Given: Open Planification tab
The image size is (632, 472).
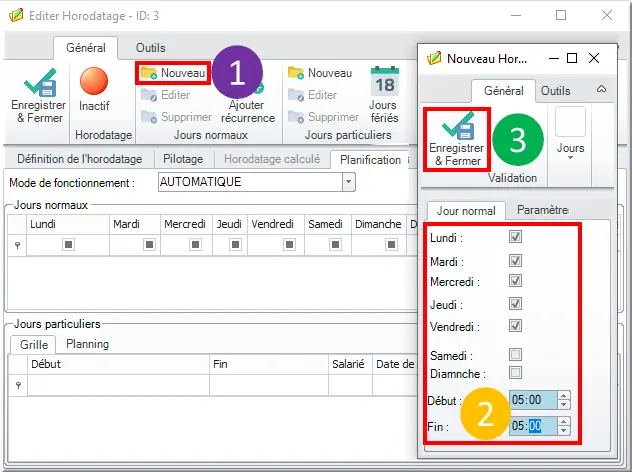Looking at the screenshot, I should click(x=370, y=160).
